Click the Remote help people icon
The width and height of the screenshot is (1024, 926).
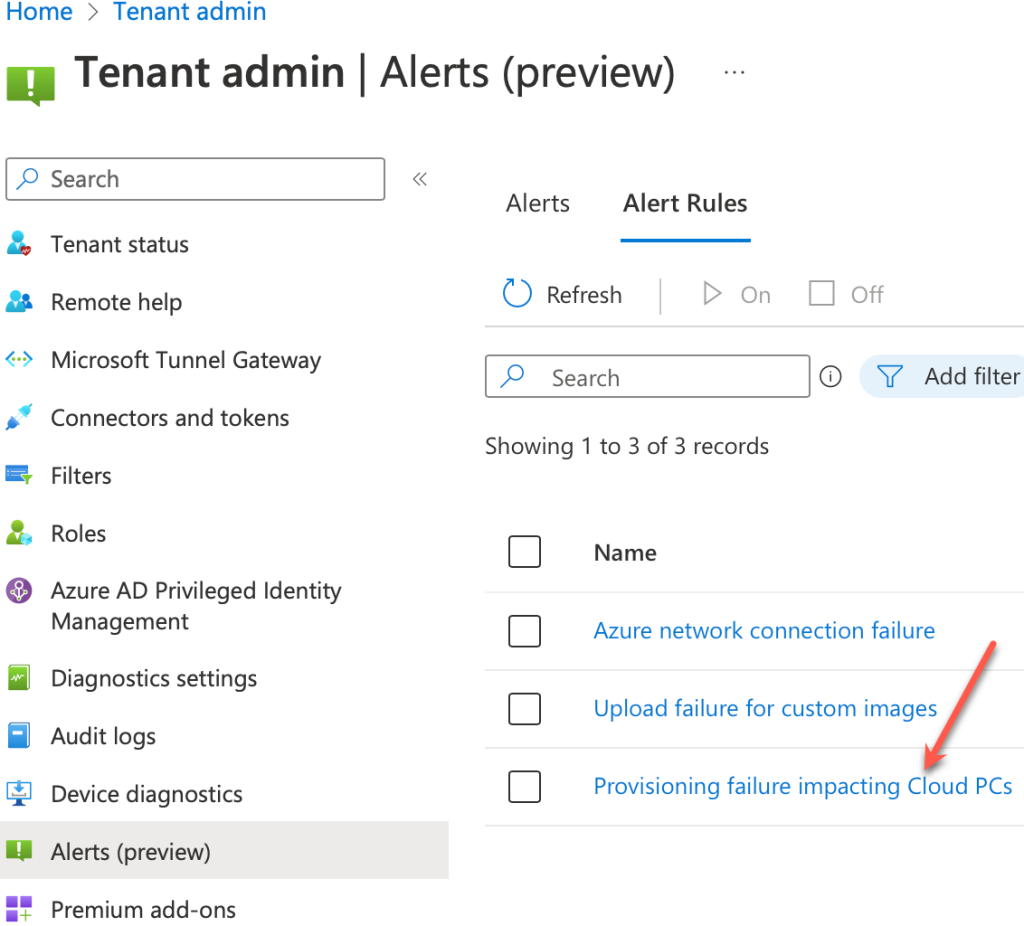[x=19, y=302]
